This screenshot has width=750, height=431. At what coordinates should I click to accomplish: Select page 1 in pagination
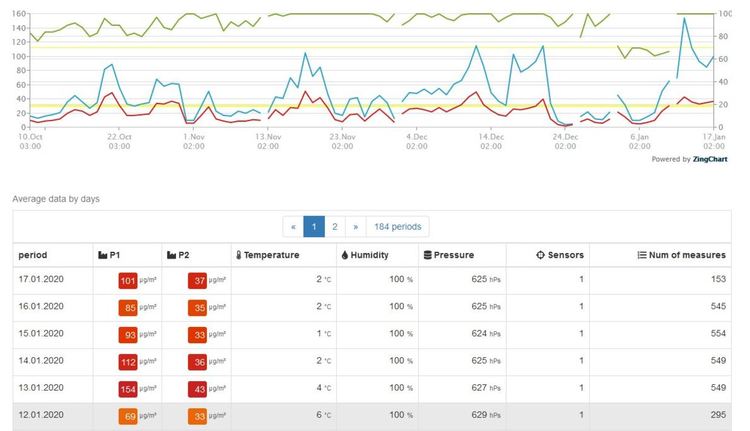(314, 226)
